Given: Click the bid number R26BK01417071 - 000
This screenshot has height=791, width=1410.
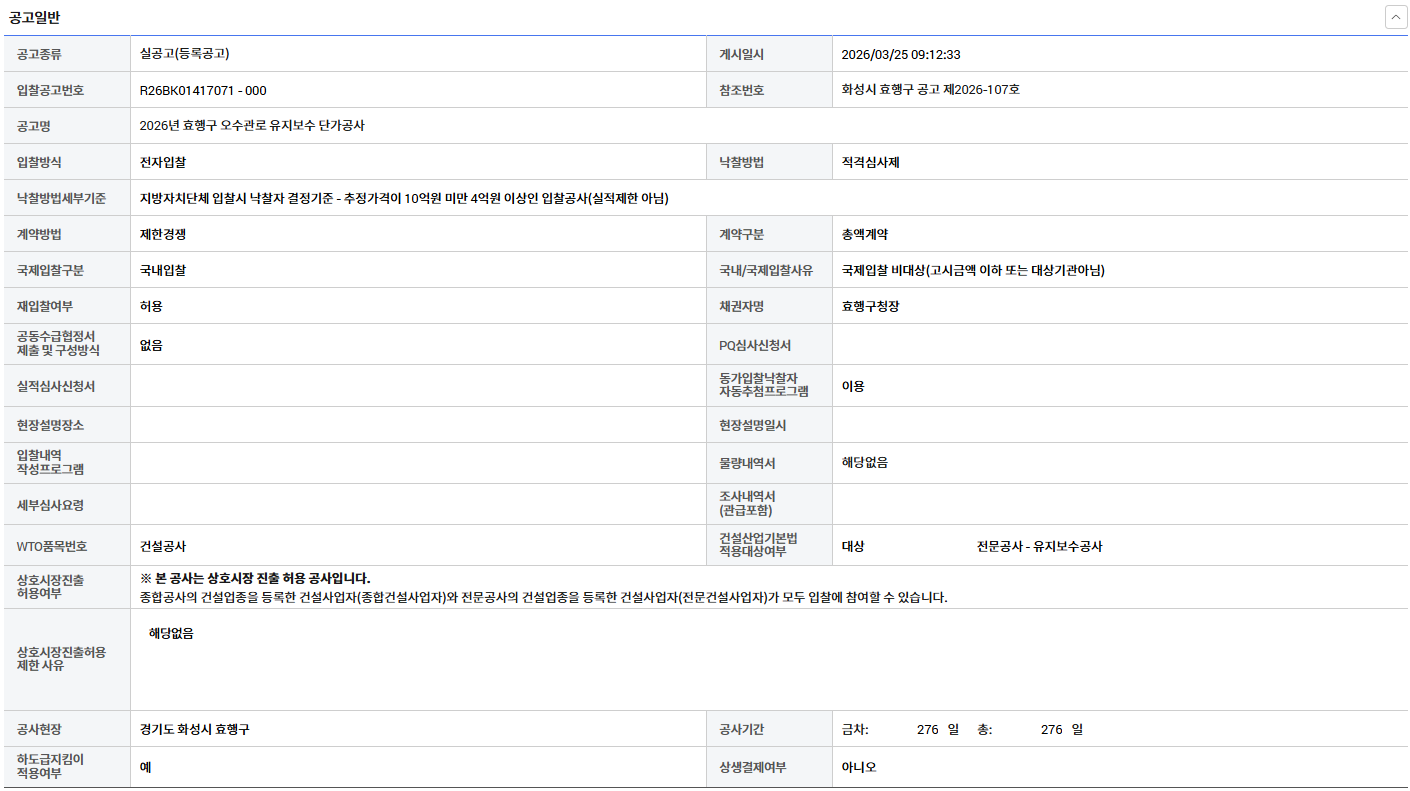Looking at the screenshot, I should click(203, 90).
